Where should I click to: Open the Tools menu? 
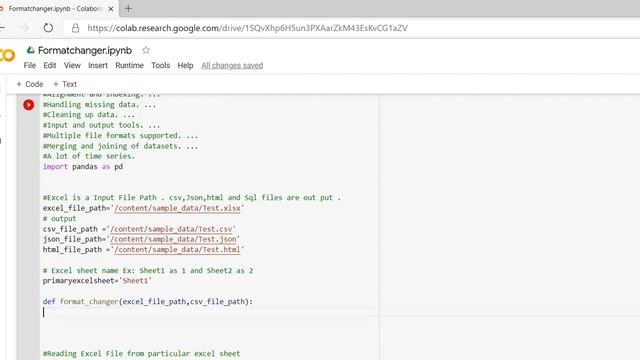pyautogui.click(x=160, y=65)
